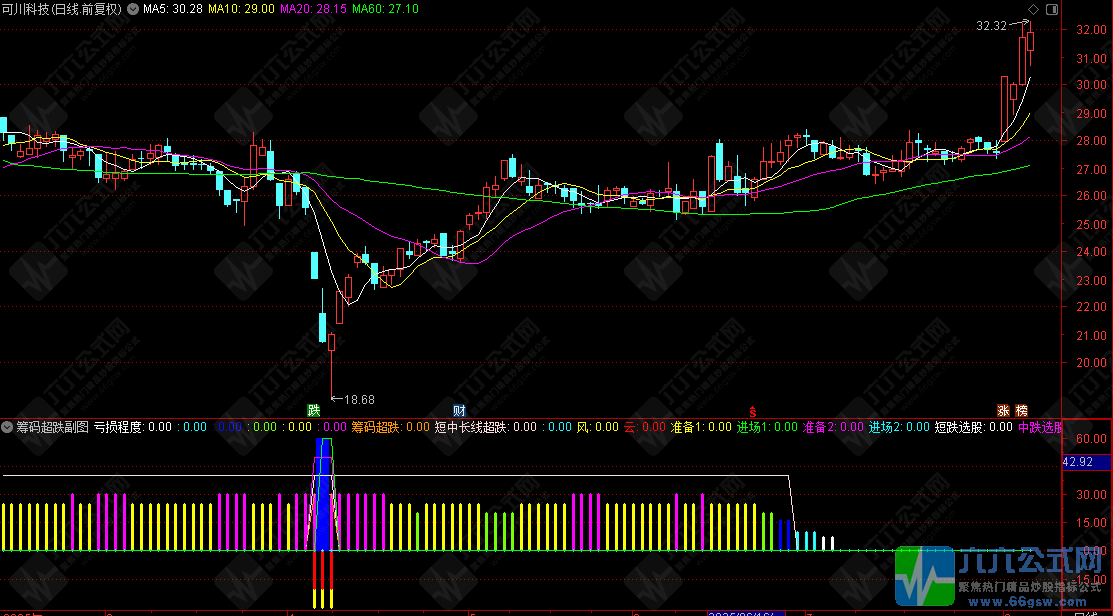Click the 18.68 low price annotation

[359, 400]
